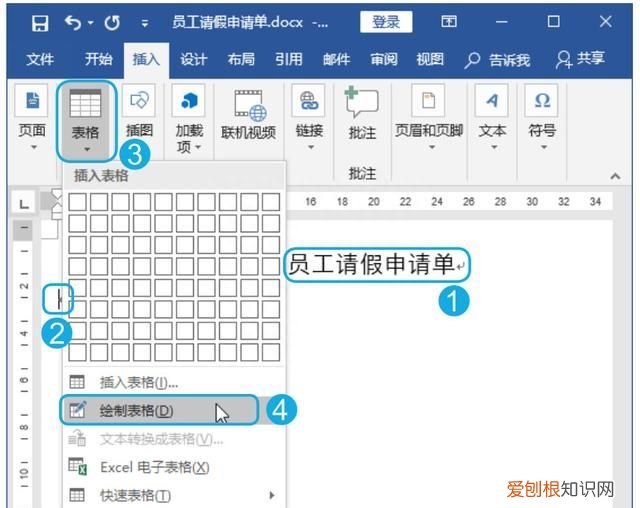Click the submenu arrow of 快速表格(T)
Screen dimensions: 640x508
272,495
